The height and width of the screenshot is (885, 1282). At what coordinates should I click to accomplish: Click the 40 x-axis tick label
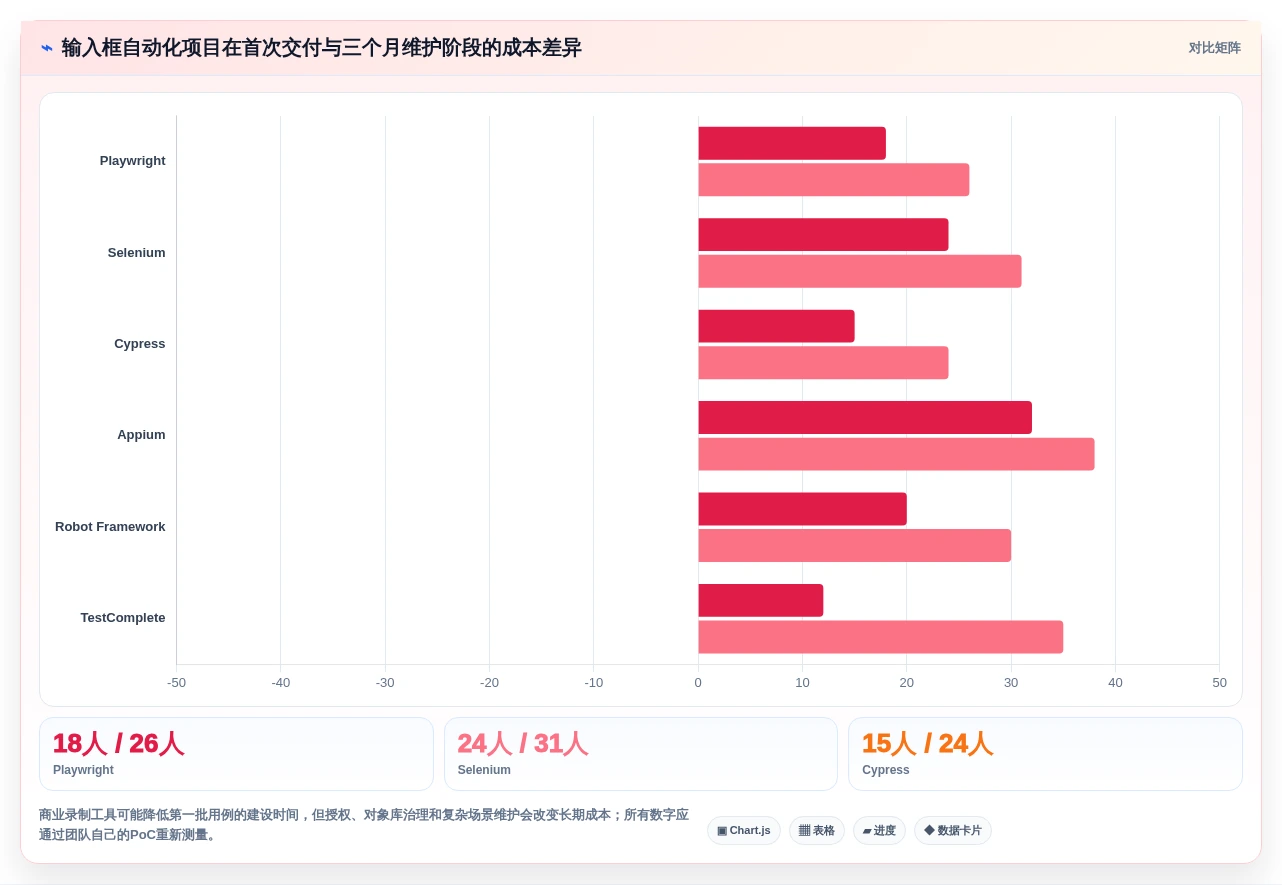tap(1115, 683)
